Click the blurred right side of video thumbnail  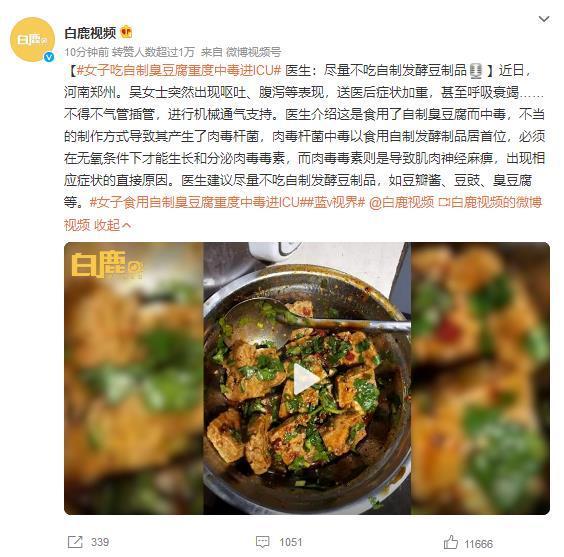tap(480, 378)
